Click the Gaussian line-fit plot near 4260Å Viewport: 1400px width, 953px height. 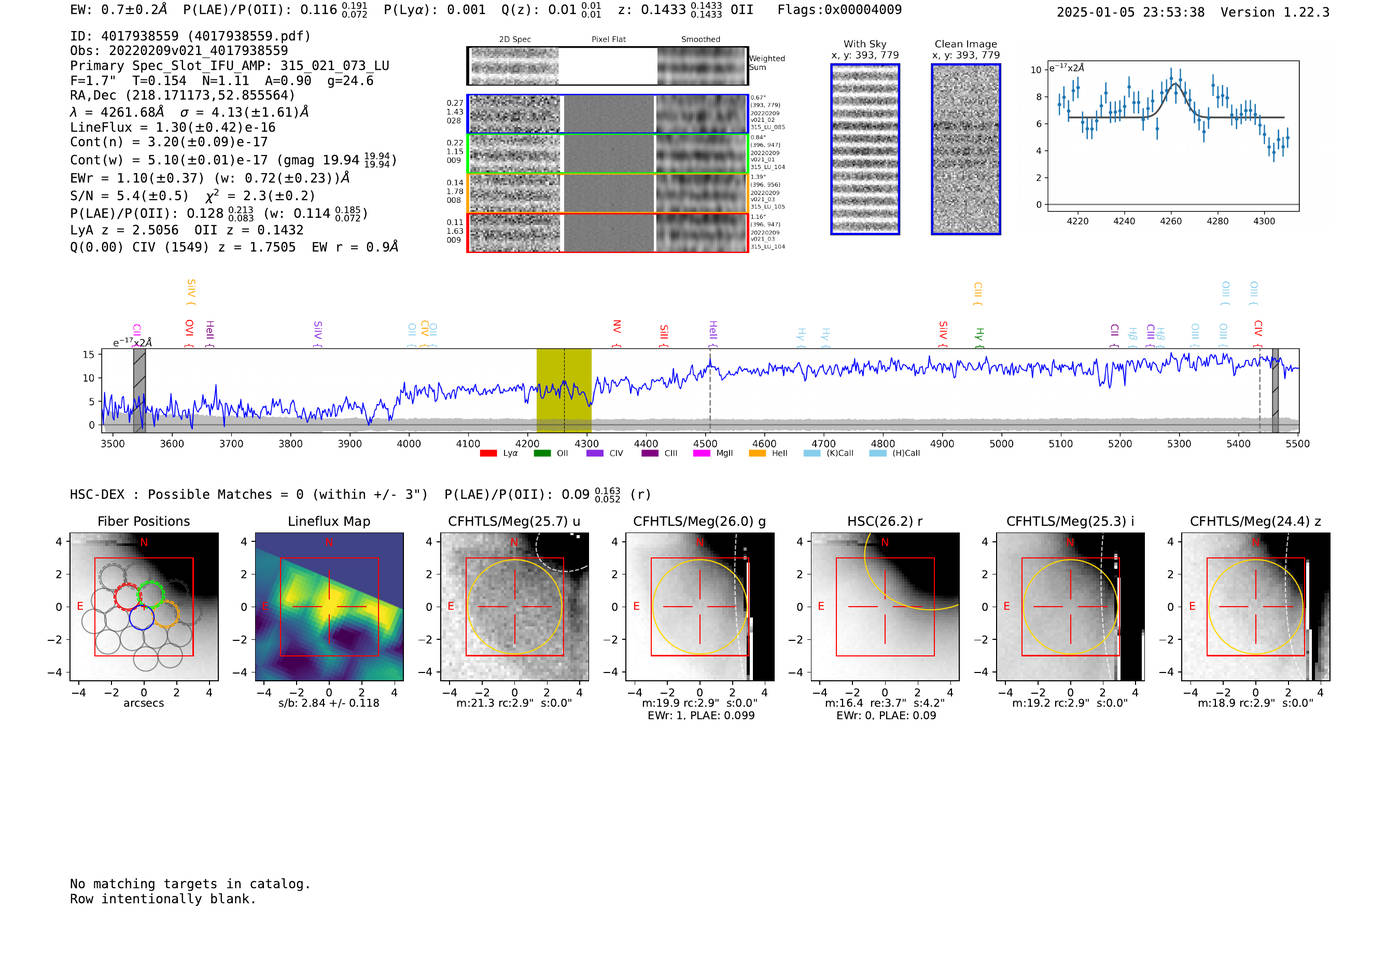(x=1172, y=136)
